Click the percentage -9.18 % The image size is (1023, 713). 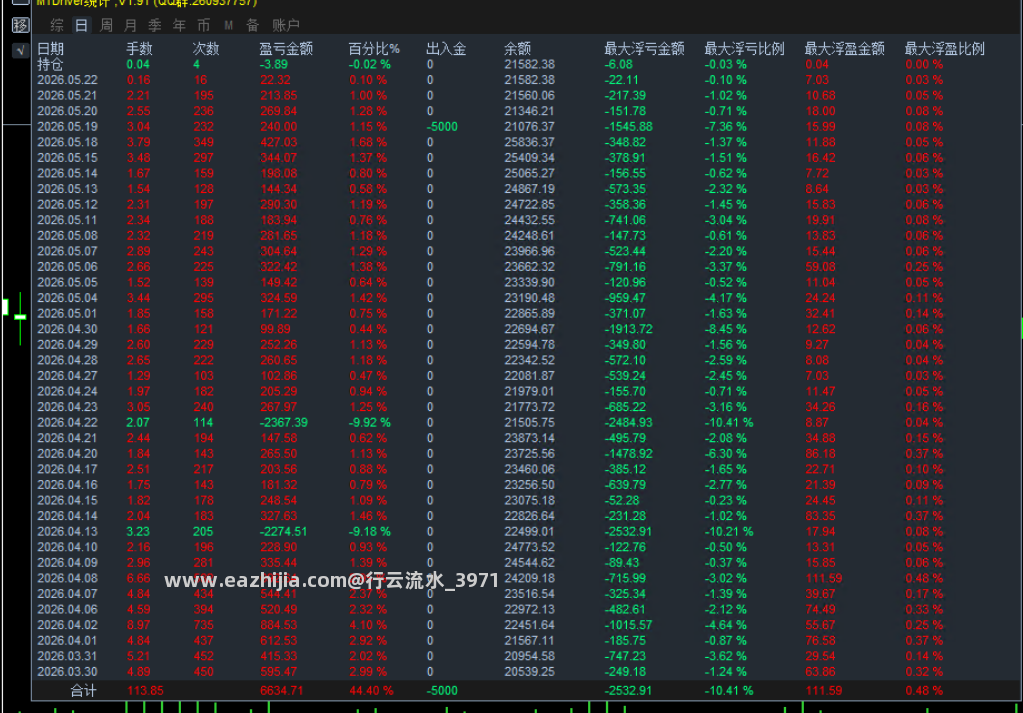[x=369, y=532]
